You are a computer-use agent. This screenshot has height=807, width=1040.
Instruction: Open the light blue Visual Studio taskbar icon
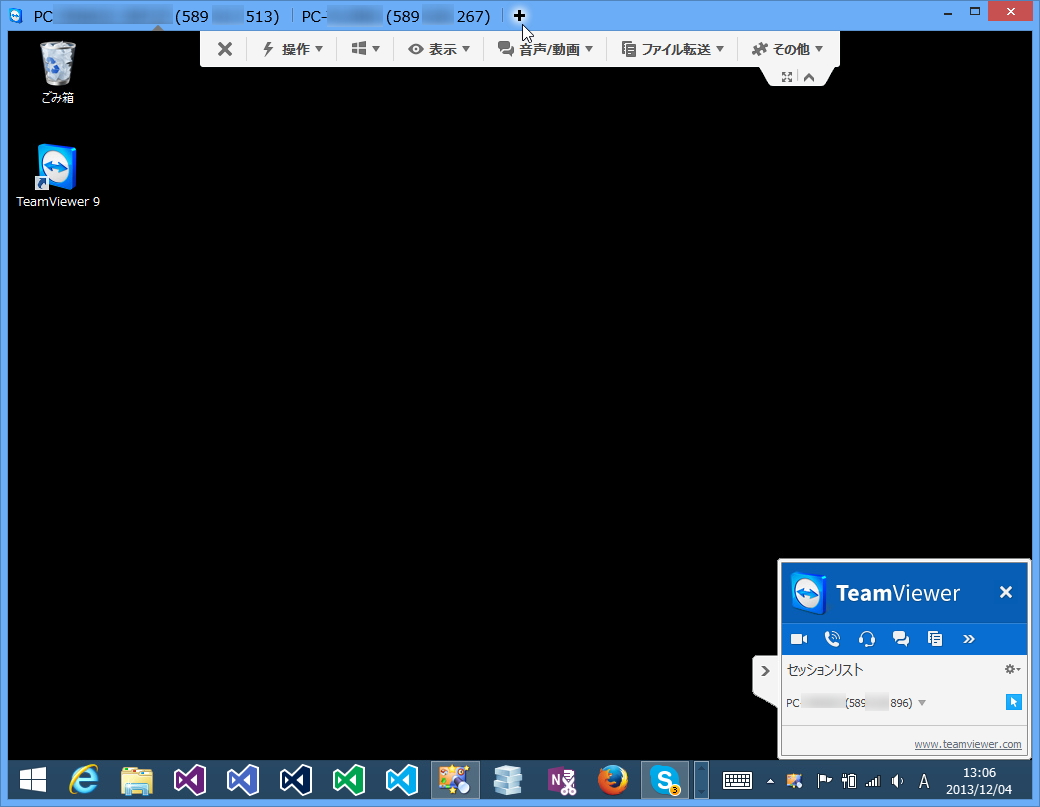tap(402, 780)
